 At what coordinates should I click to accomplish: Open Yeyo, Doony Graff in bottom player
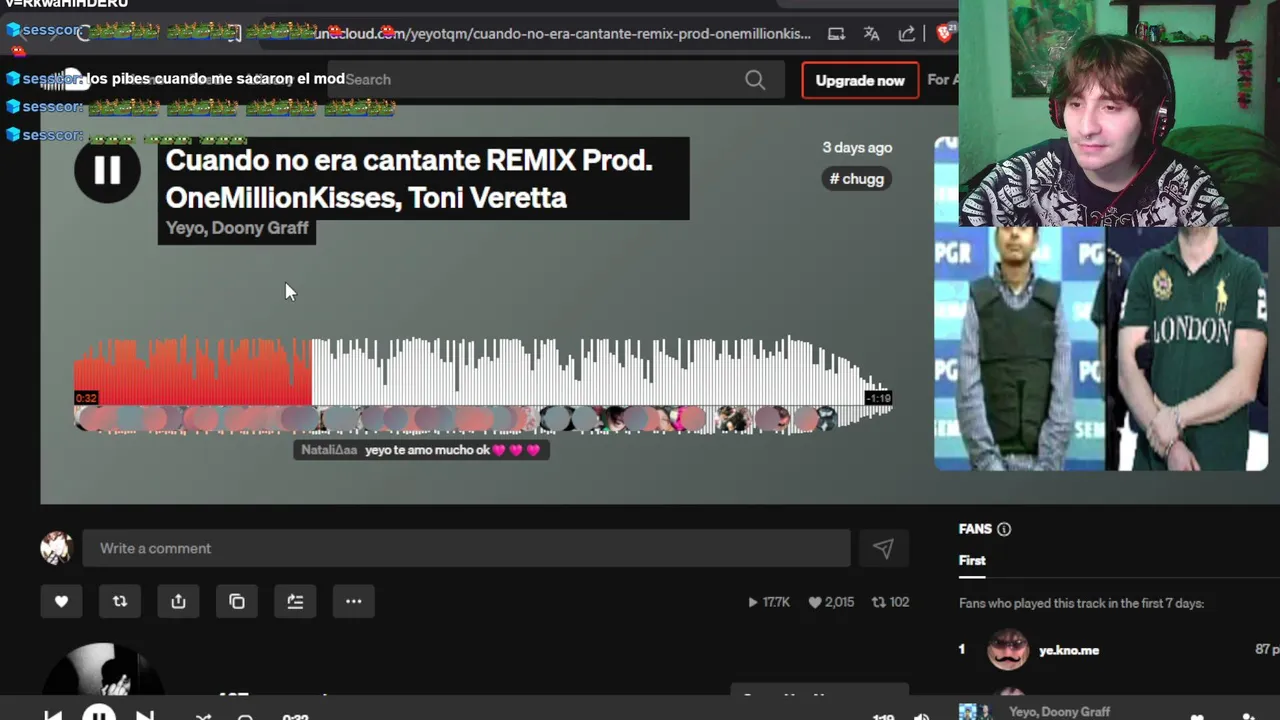pos(1059,712)
